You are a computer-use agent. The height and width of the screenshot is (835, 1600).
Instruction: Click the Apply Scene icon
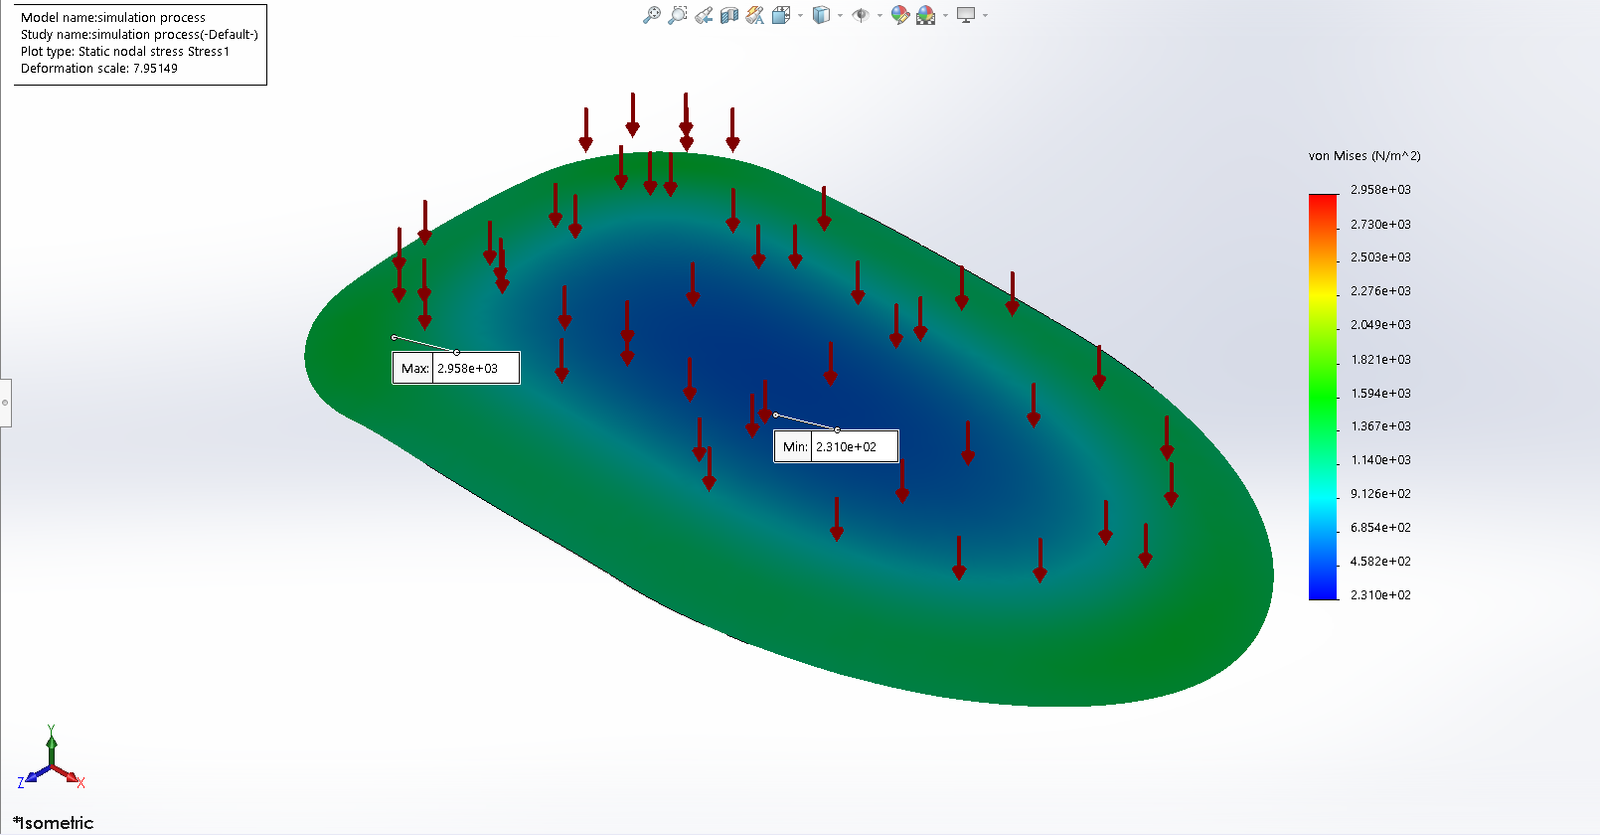tap(926, 15)
